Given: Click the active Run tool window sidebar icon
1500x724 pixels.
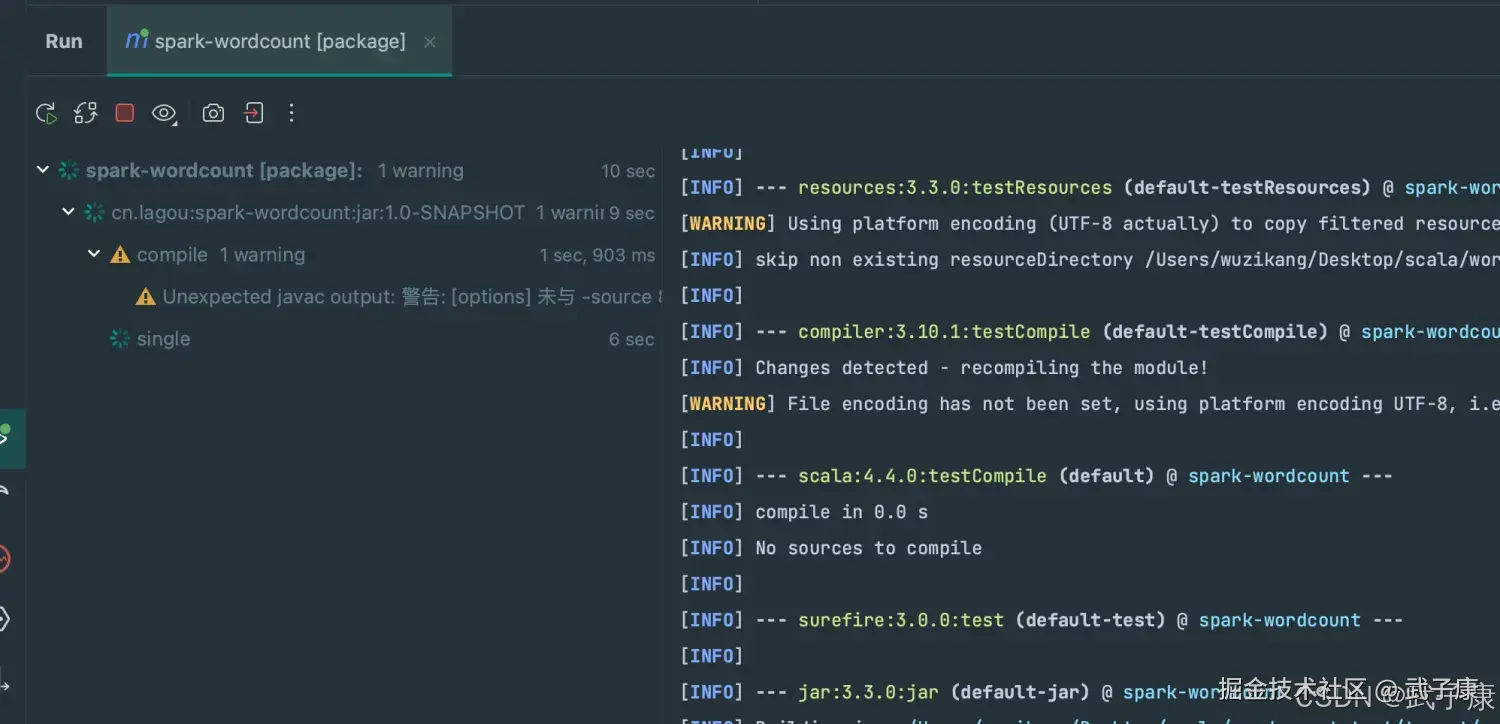Looking at the screenshot, I should coord(8,436).
